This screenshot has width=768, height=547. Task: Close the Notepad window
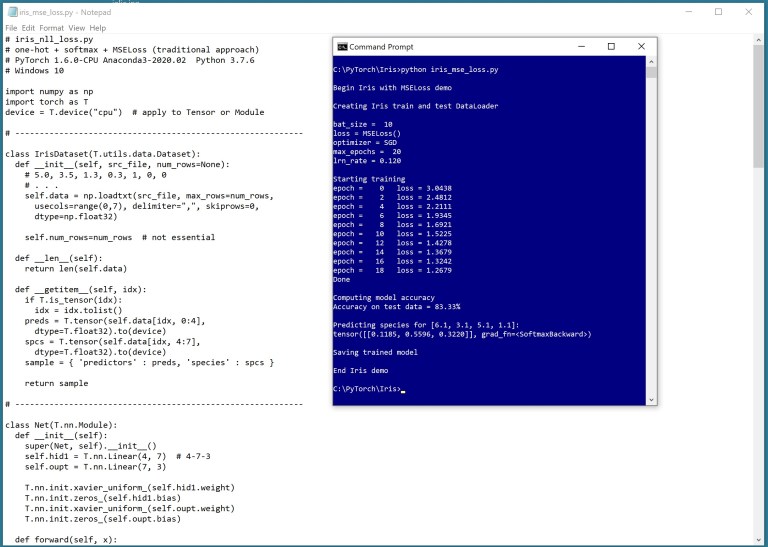pyautogui.click(x=748, y=12)
